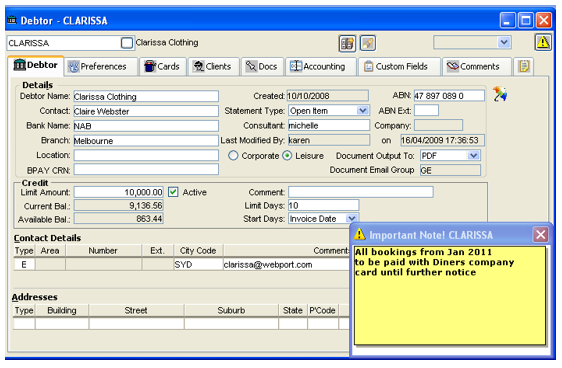The height and width of the screenshot is (368, 562).
Task: Switch to the Accounting tab
Action: (x=321, y=67)
